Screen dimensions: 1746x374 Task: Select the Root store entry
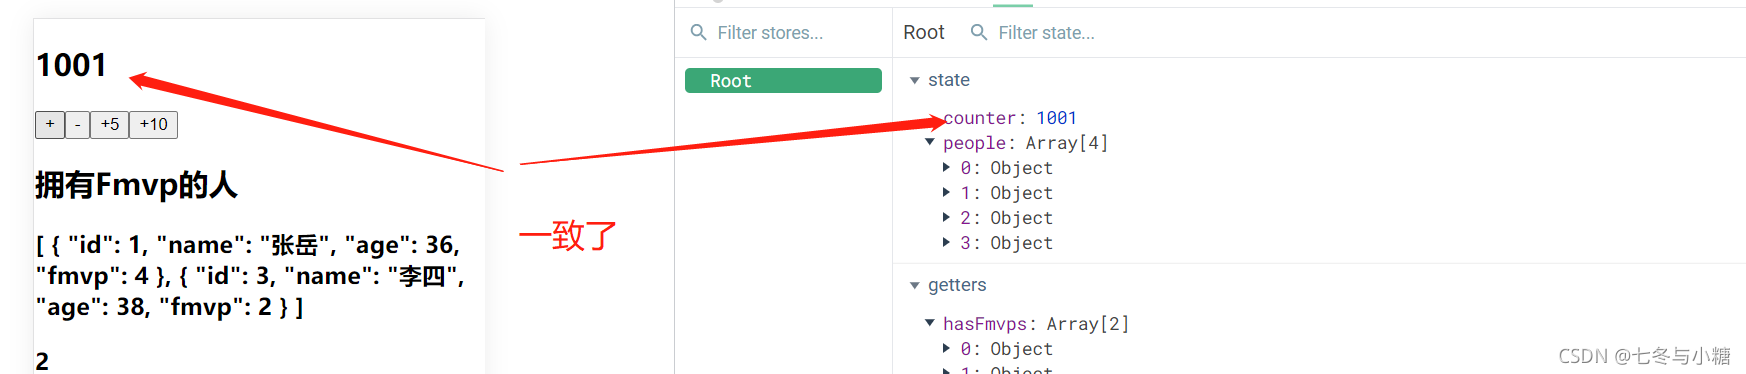(x=783, y=81)
